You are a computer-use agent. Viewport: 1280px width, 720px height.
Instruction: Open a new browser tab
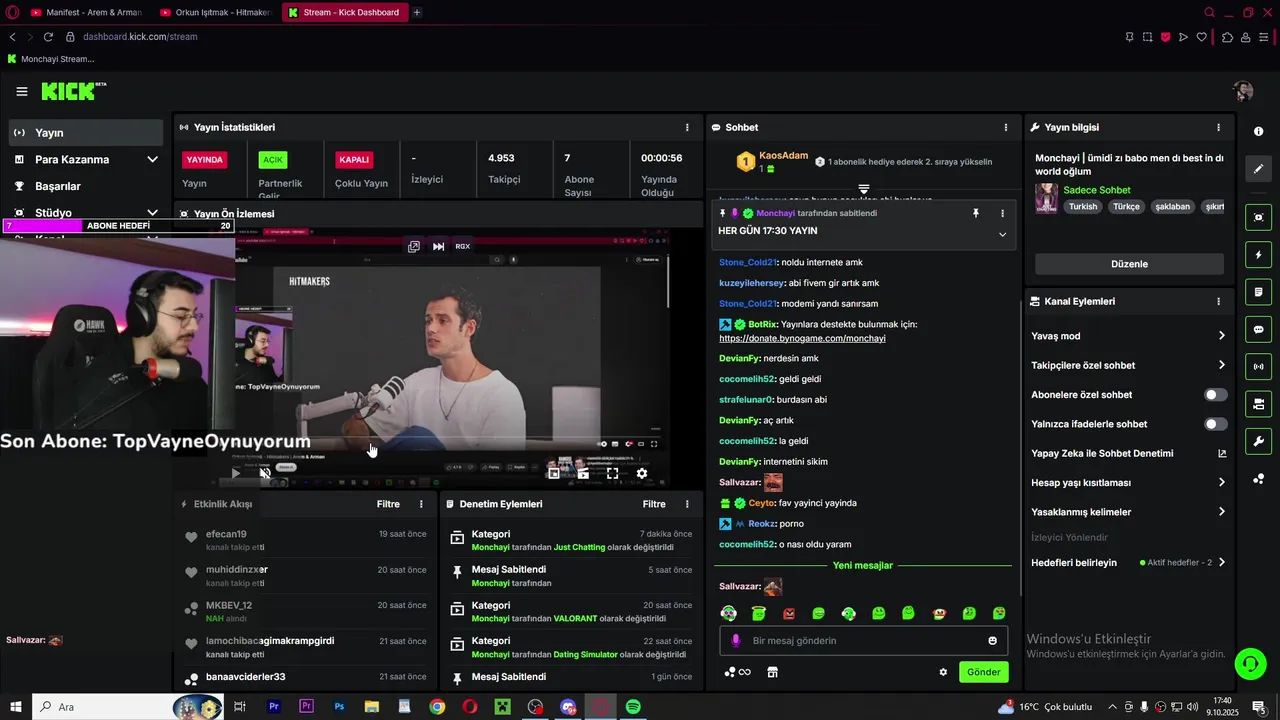click(x=417, y=12)
